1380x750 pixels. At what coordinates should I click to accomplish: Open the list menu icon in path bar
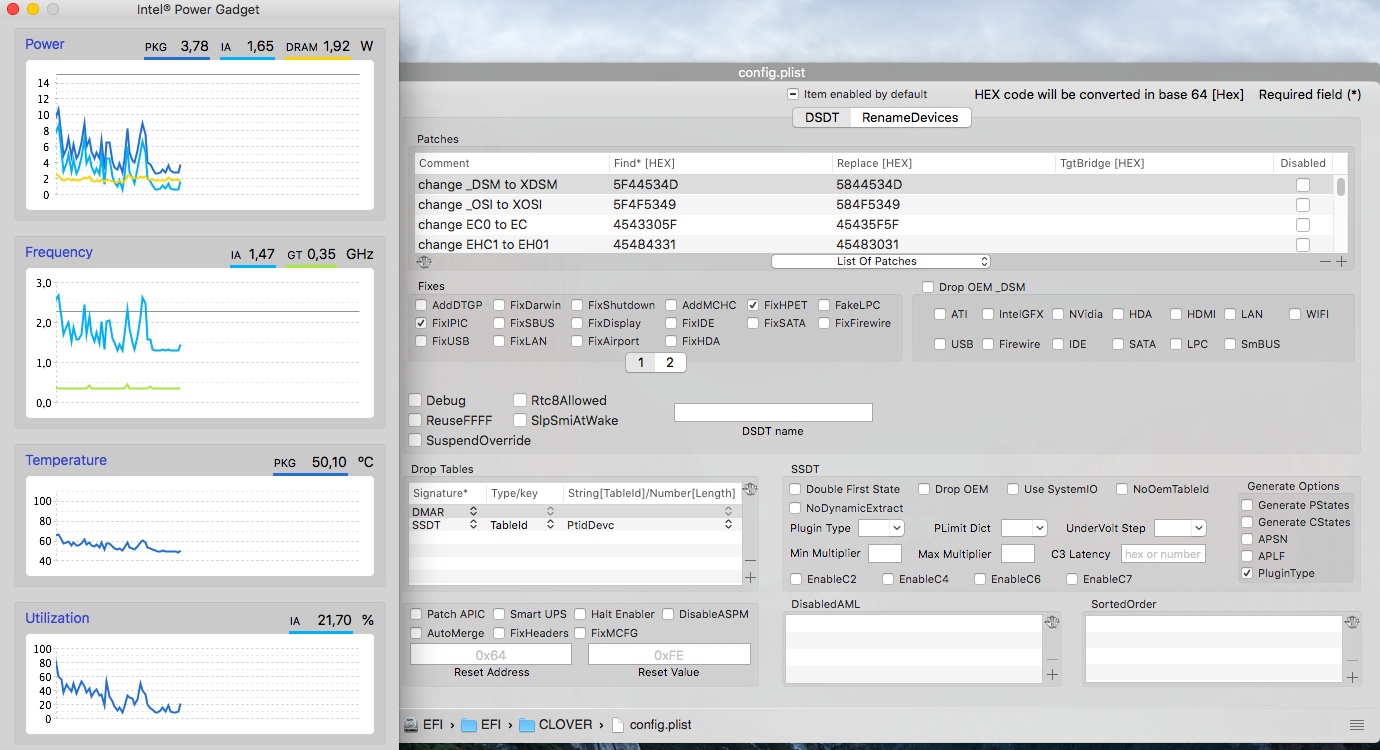[1356, 725]
